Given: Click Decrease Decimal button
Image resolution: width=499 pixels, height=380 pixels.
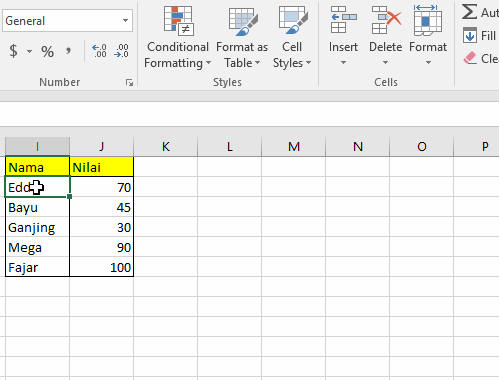Looking at the screenshot, I should click(x=121, y=51).
